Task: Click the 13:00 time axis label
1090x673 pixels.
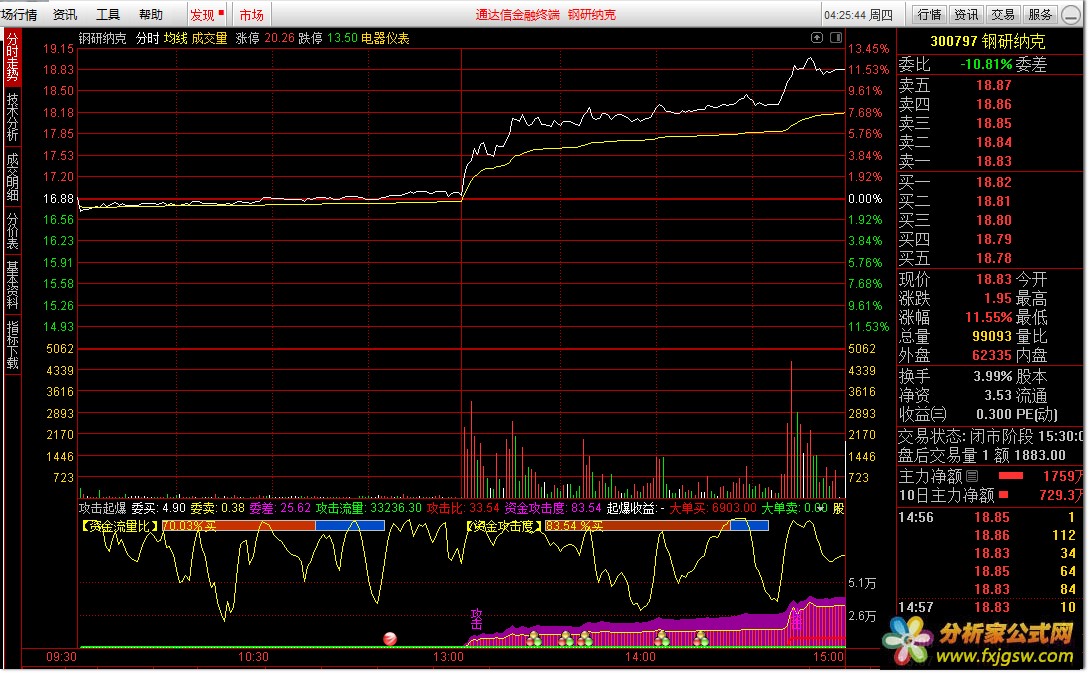Action: tap(448, 657)
